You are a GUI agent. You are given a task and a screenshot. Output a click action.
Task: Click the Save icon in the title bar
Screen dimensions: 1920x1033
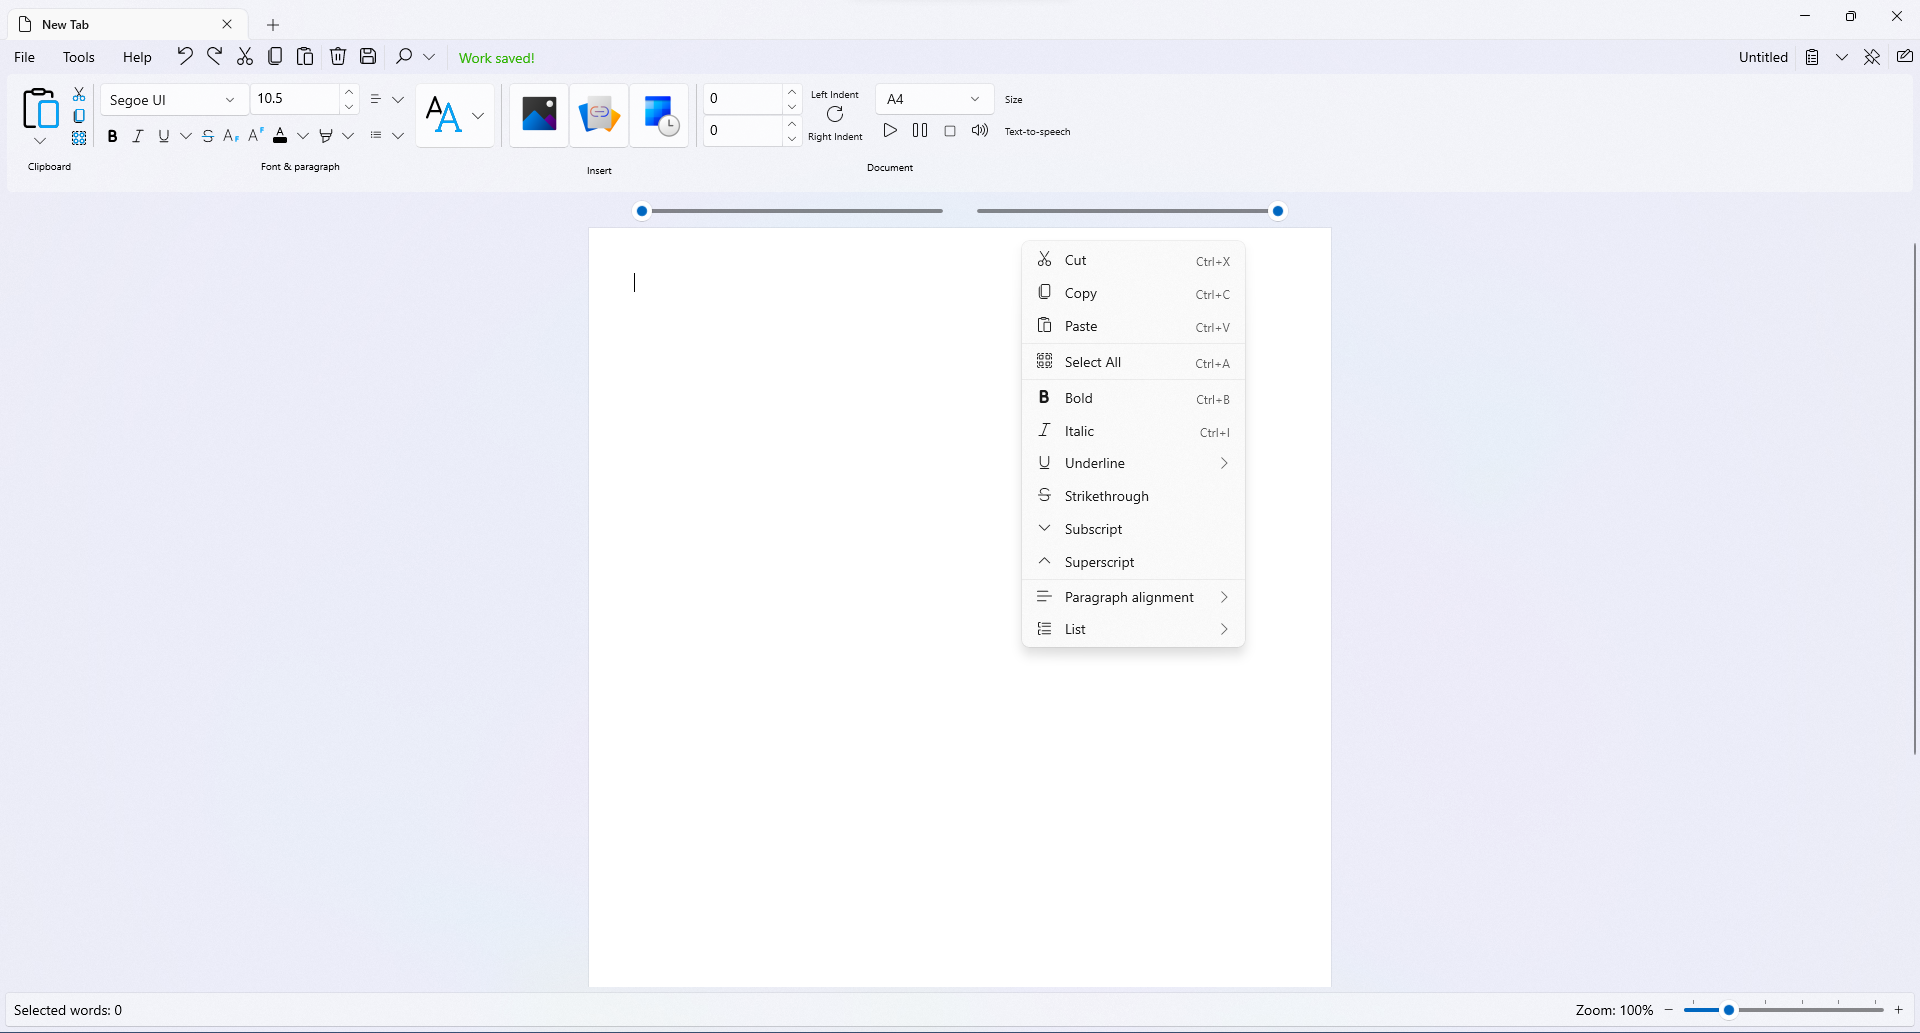tap(368, 56)
